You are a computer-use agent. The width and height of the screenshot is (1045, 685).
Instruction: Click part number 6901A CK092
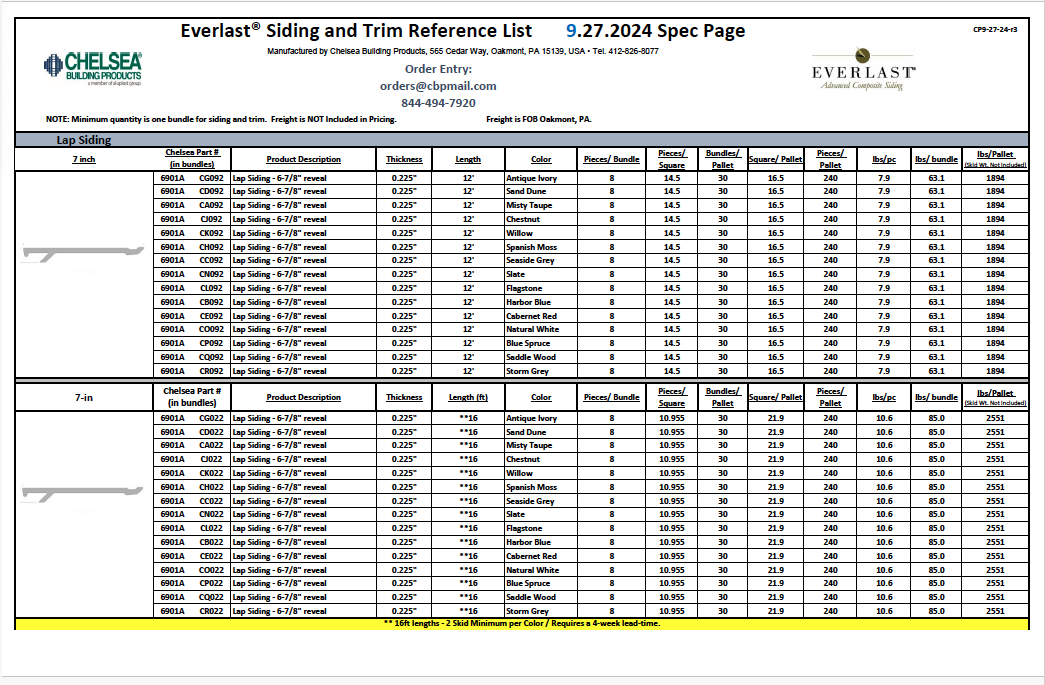point(192,233)
